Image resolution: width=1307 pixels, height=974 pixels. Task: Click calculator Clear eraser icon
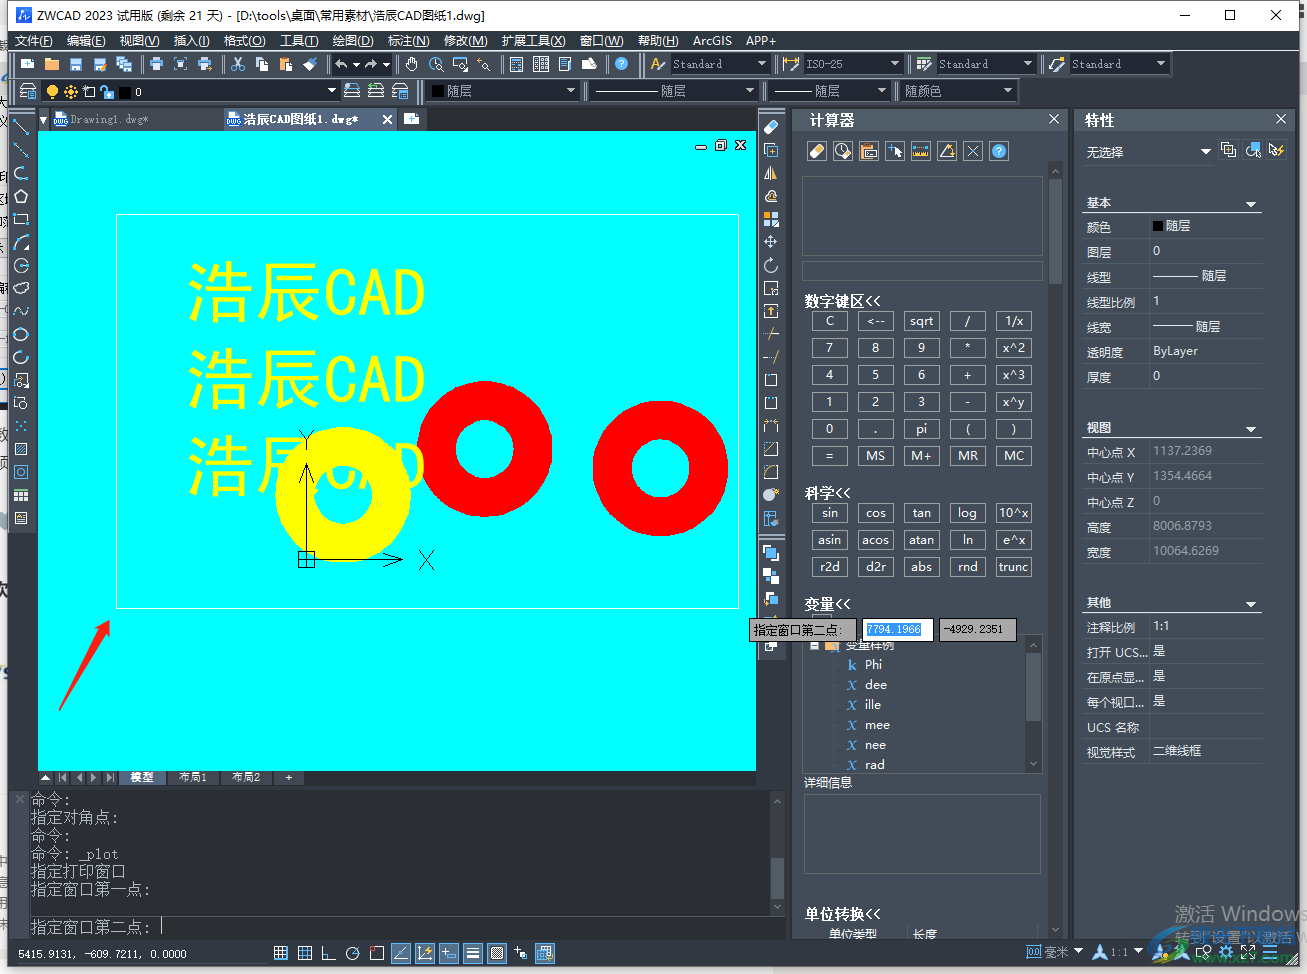(817, 151)
